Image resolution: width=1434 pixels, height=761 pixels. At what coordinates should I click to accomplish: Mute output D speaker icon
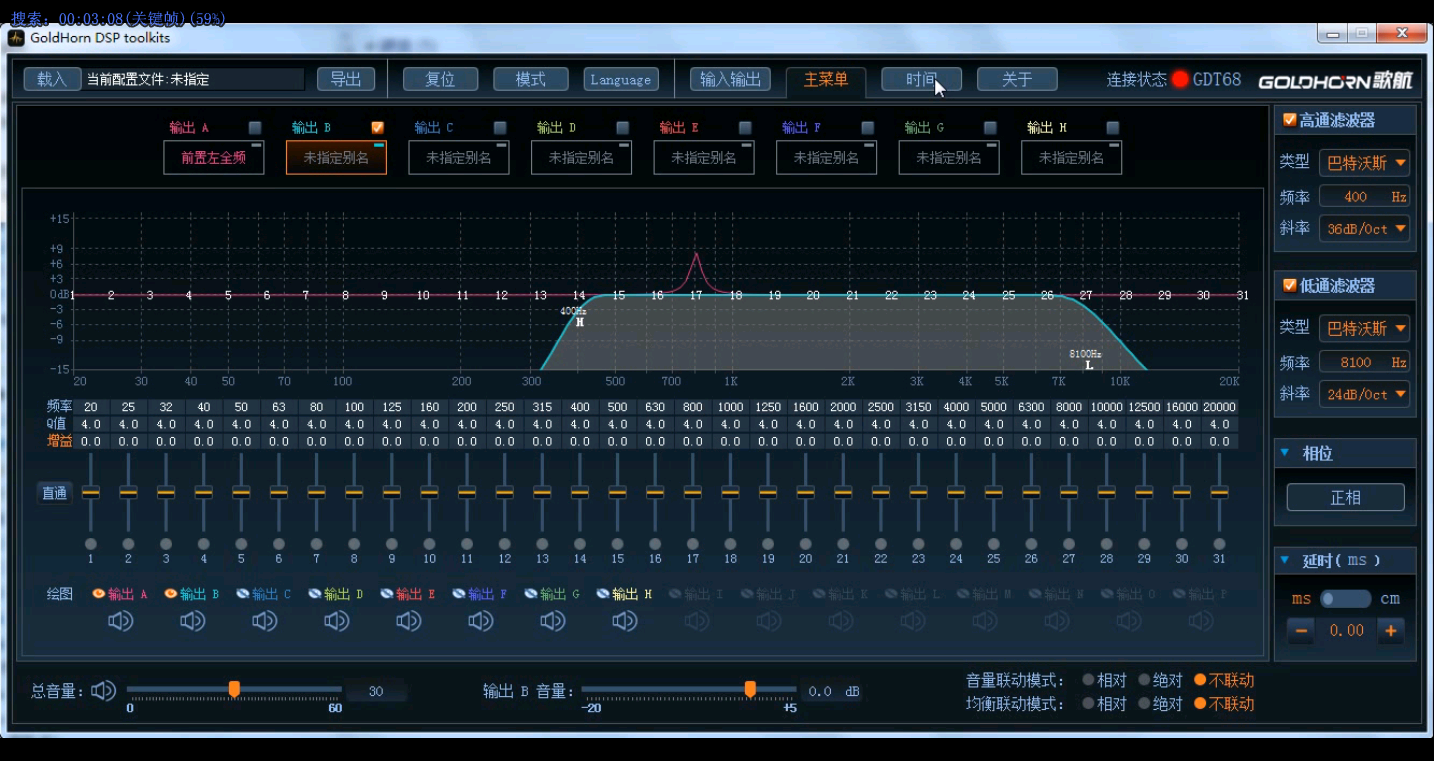click(x=336, y=621)
